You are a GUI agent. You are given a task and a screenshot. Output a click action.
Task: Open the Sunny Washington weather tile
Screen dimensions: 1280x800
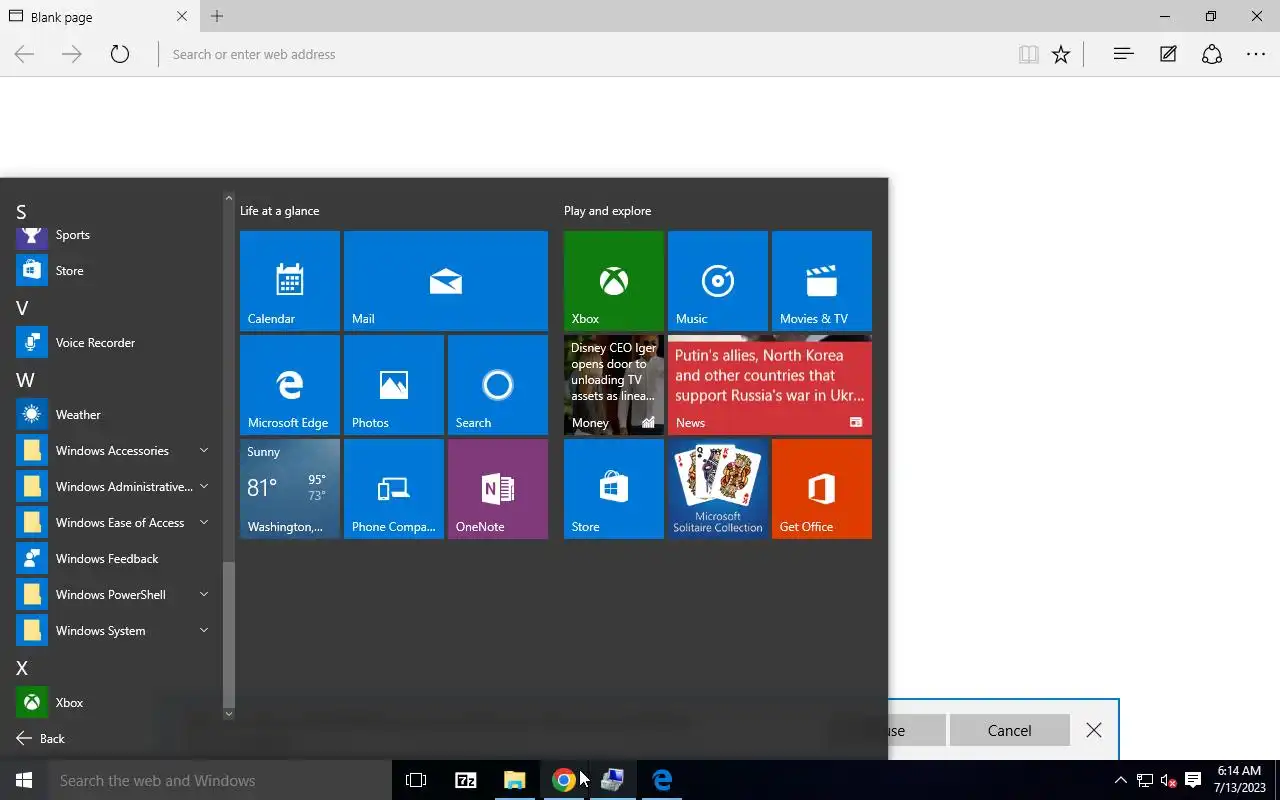click(290, 489)
